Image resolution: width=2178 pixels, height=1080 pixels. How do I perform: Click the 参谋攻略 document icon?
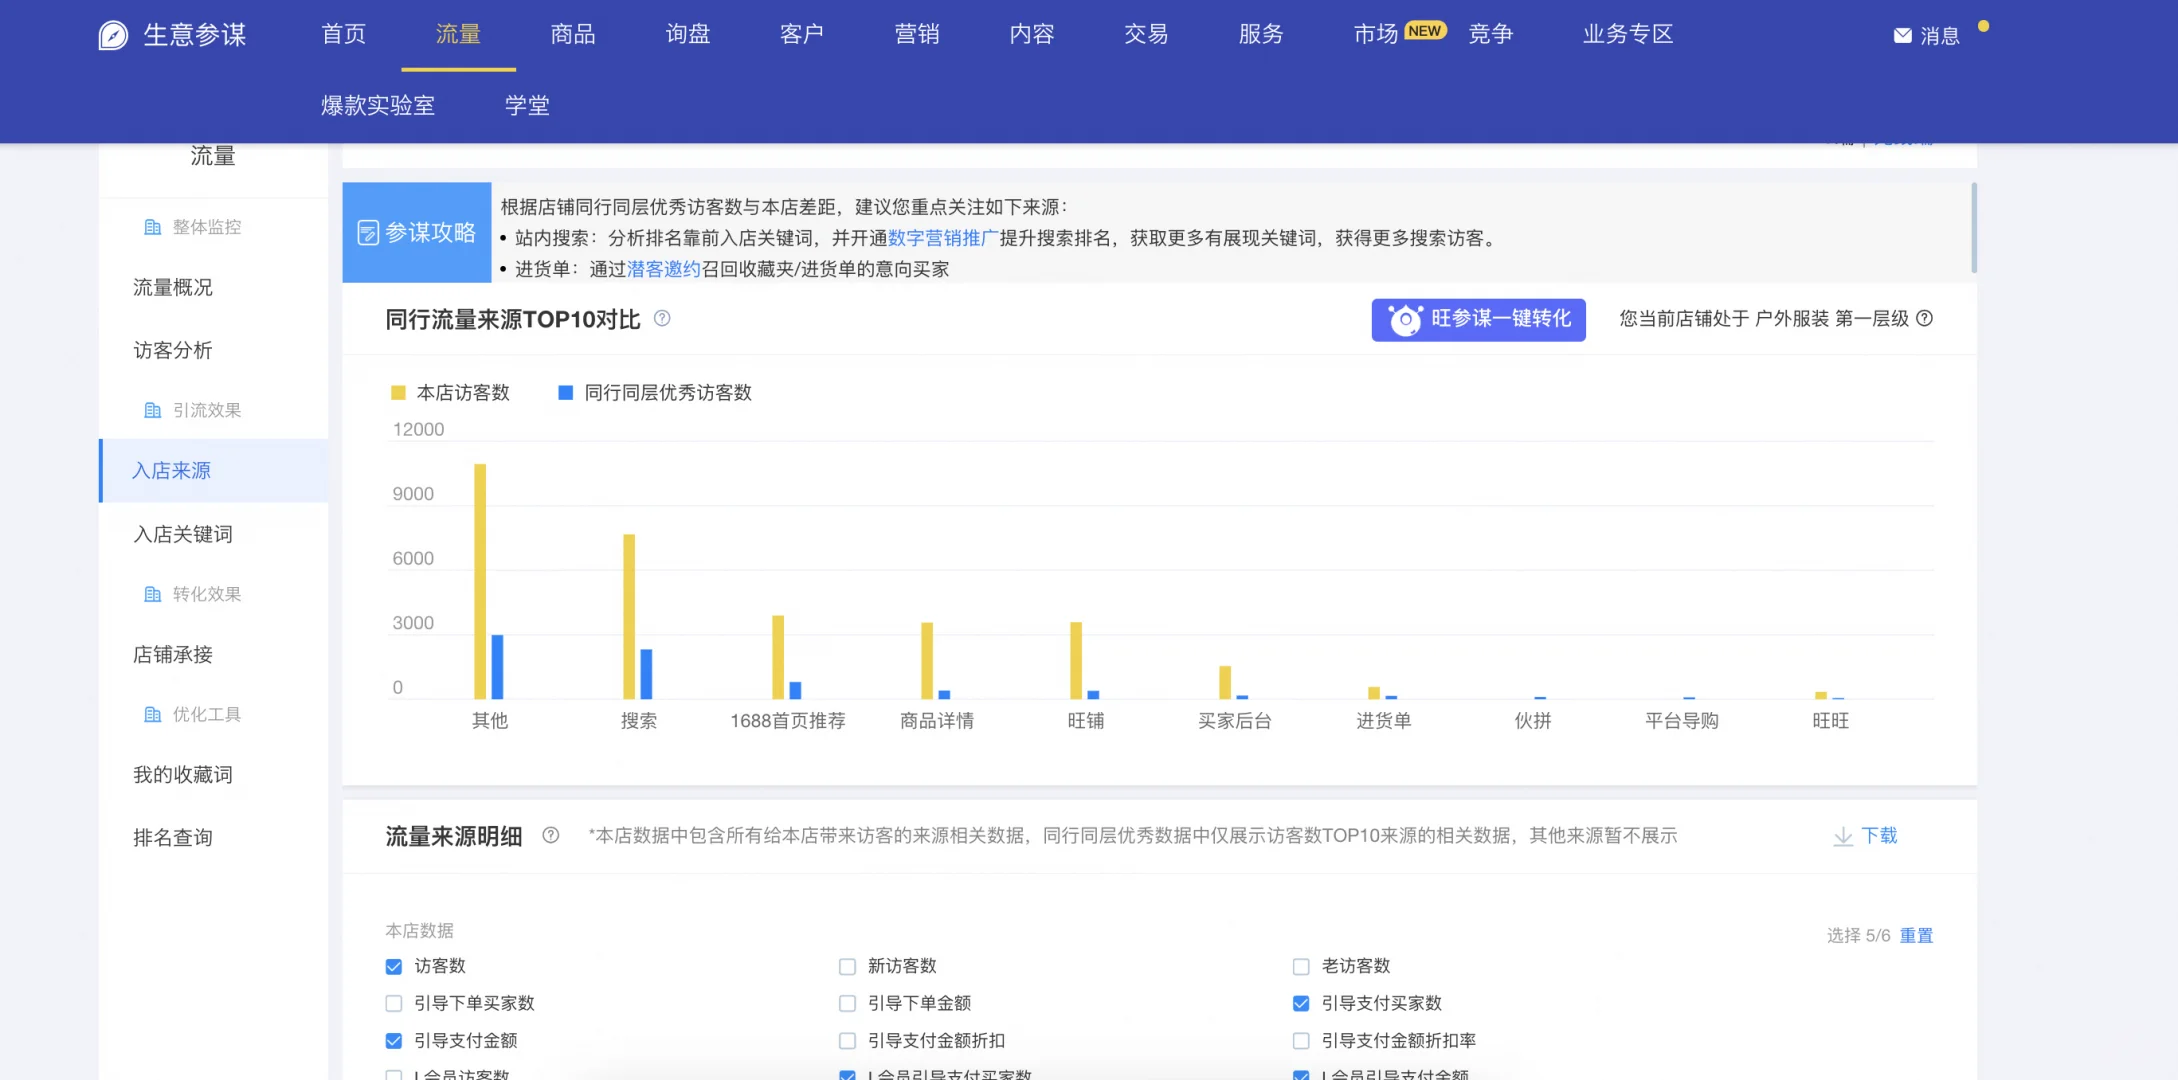(x=368, y=233)
